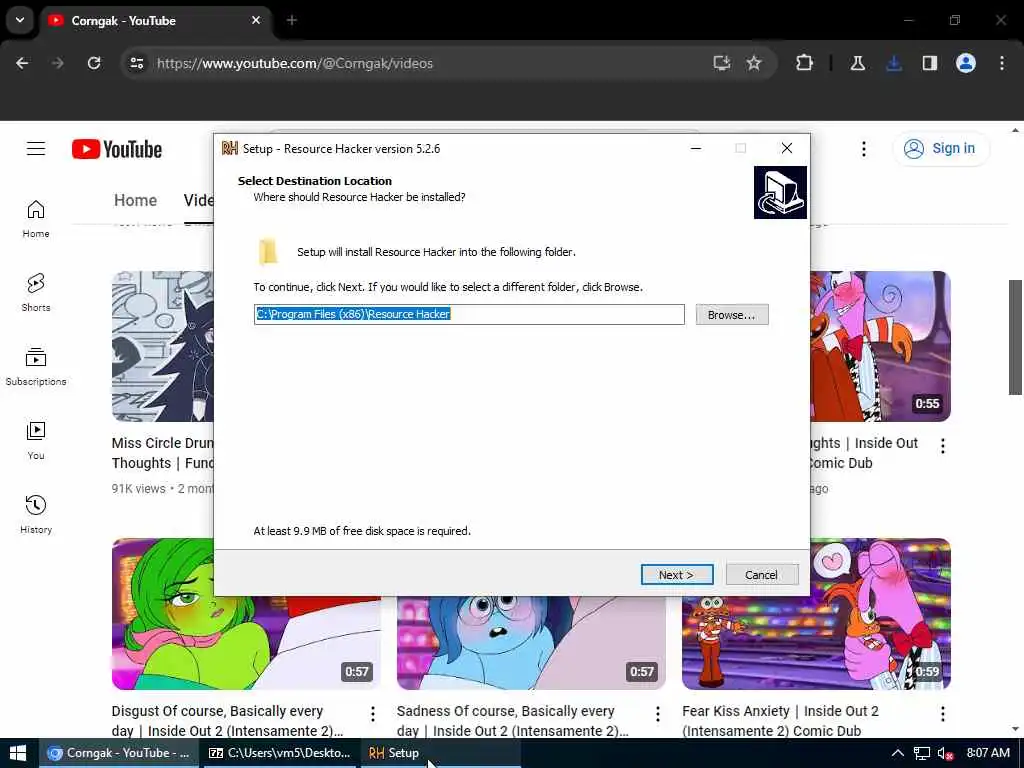The width and height of the screenshot is (1024, 768).
Task: Open the Sadness video thumbnail
Action: pos(531,643)
